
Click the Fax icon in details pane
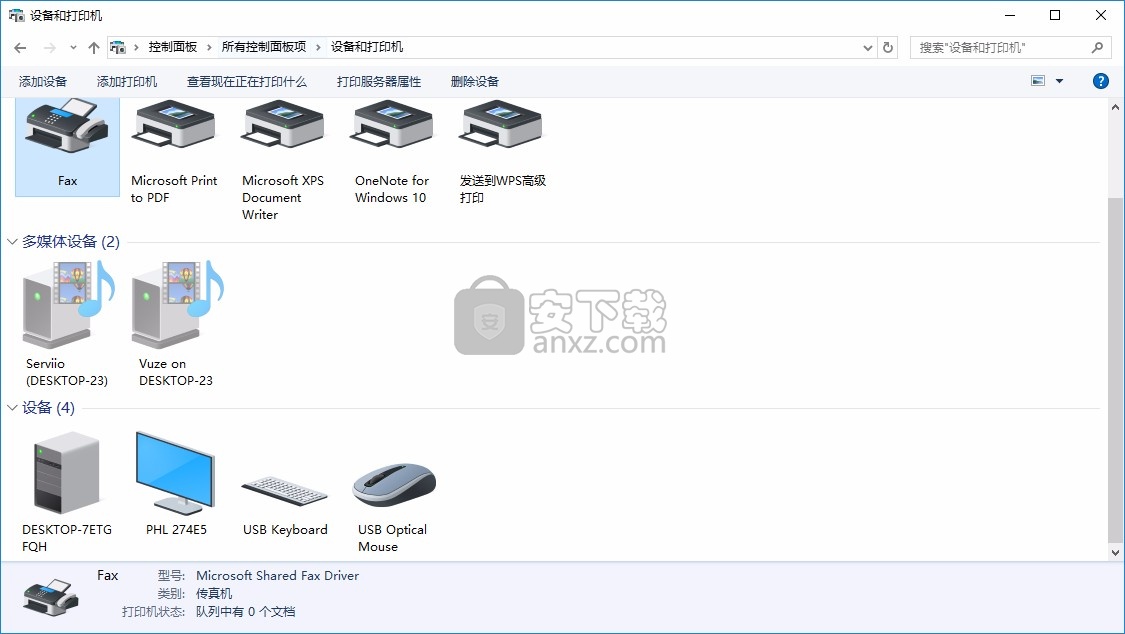coord(50,597)
